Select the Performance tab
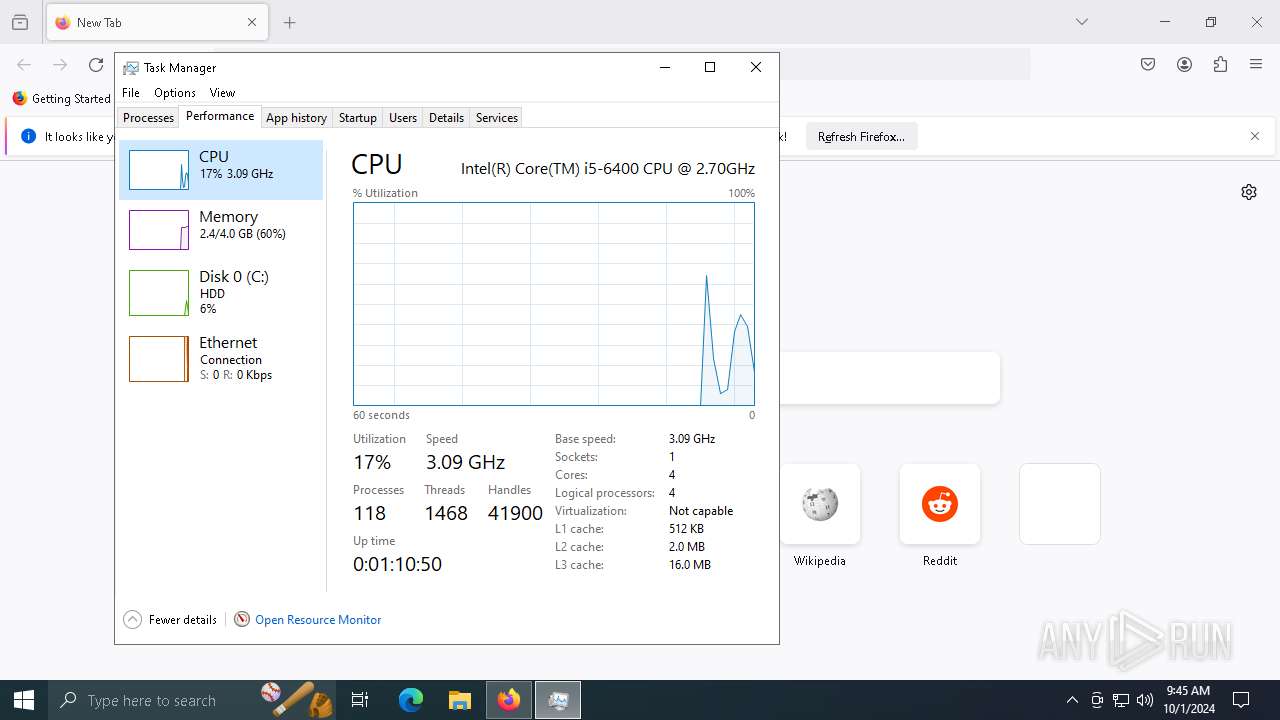This screenshot has height=720, width=1280. 220,116
